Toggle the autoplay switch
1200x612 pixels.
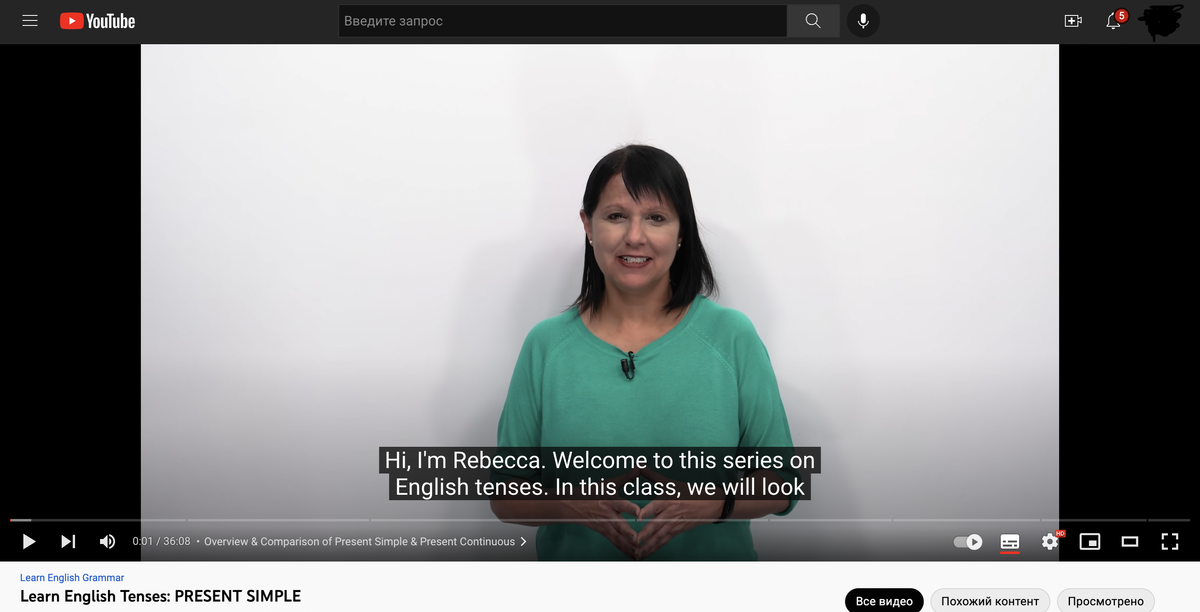click(968, 541)
